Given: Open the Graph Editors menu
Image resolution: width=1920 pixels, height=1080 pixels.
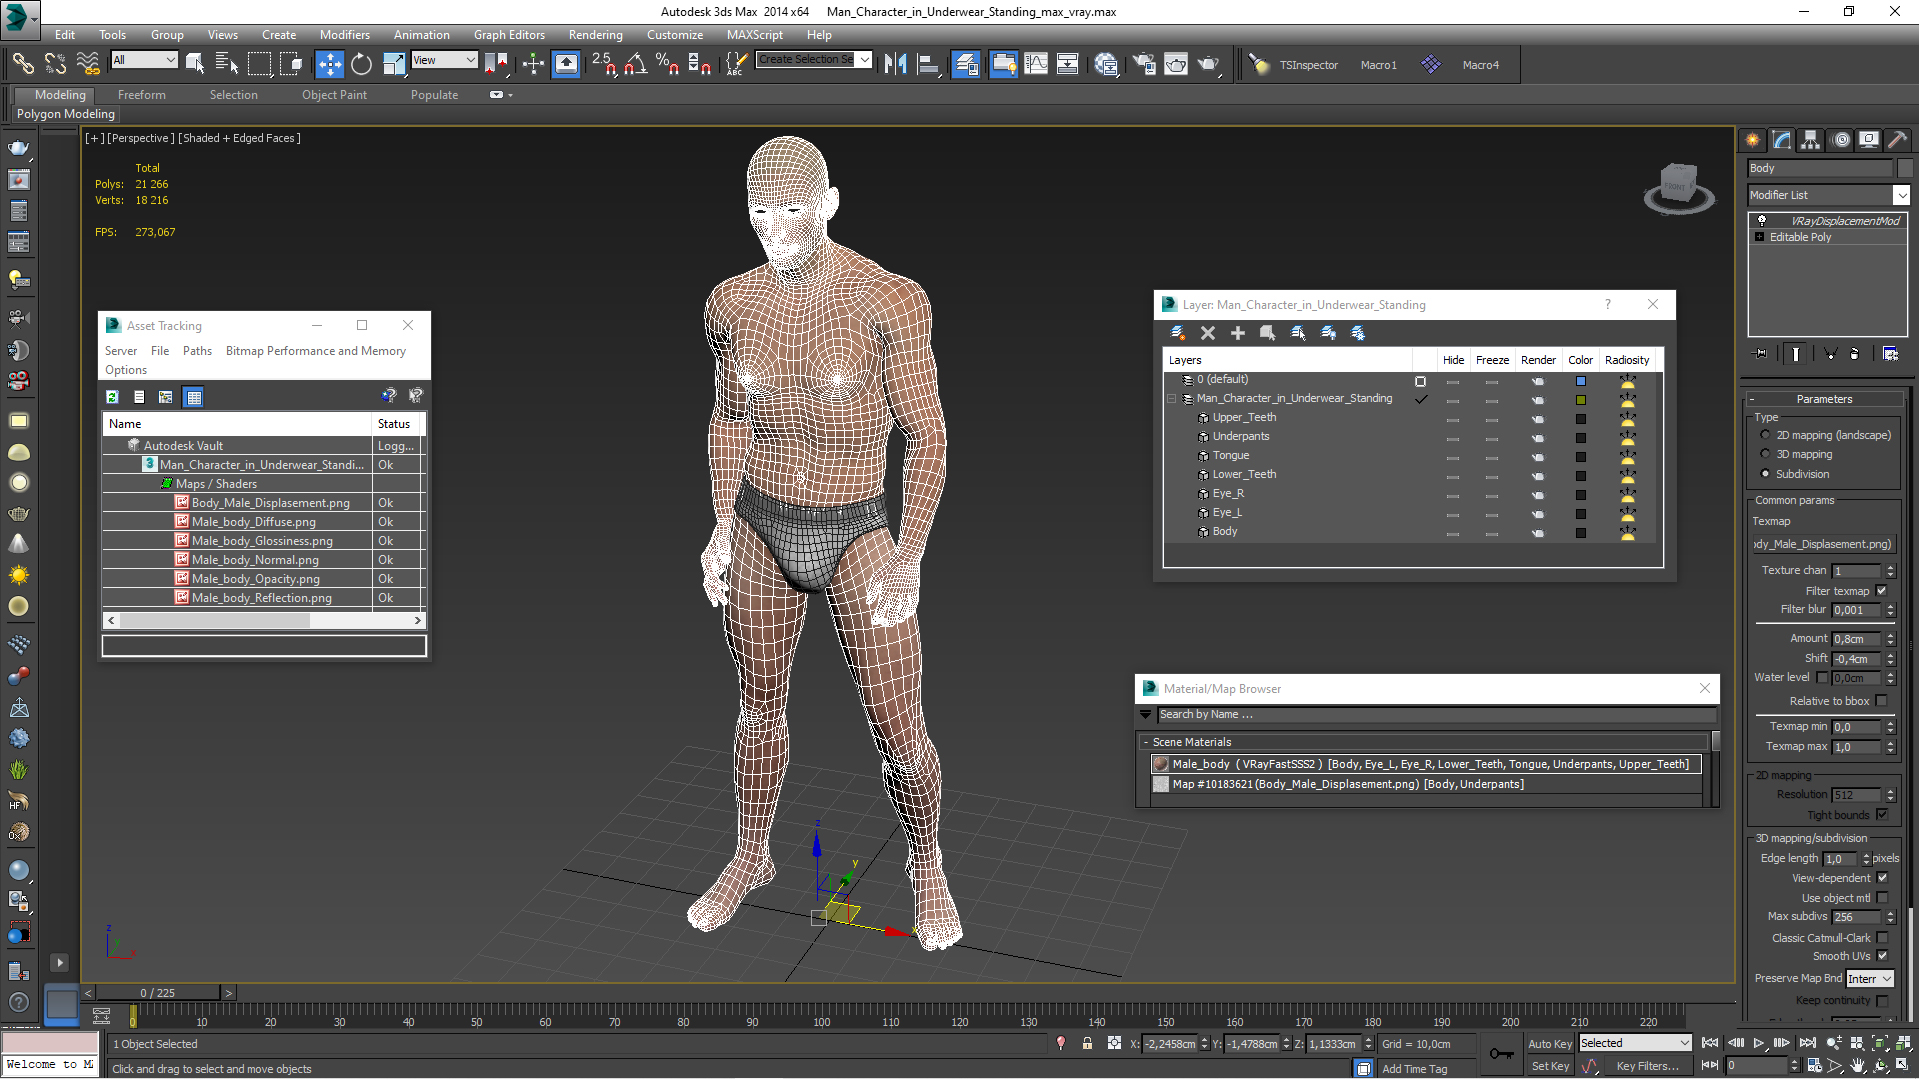Looking at the screenshot, I should pos(509,34).
